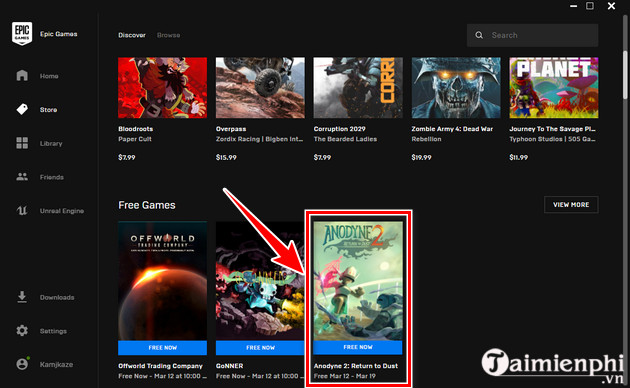Click the Epic Games sidebar title text
630x388 pixels.
pyautogui.click(x=59, y=34)
